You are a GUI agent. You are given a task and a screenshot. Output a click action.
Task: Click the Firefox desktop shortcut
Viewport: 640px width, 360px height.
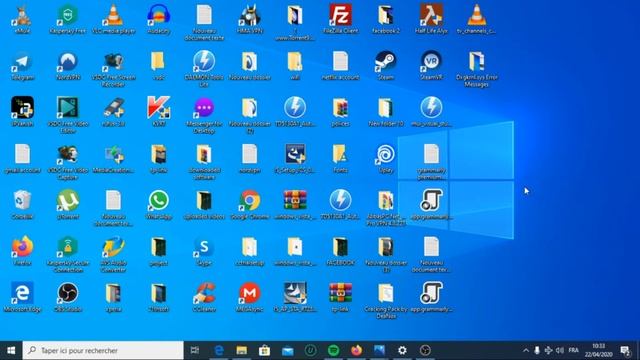[22, 251]
